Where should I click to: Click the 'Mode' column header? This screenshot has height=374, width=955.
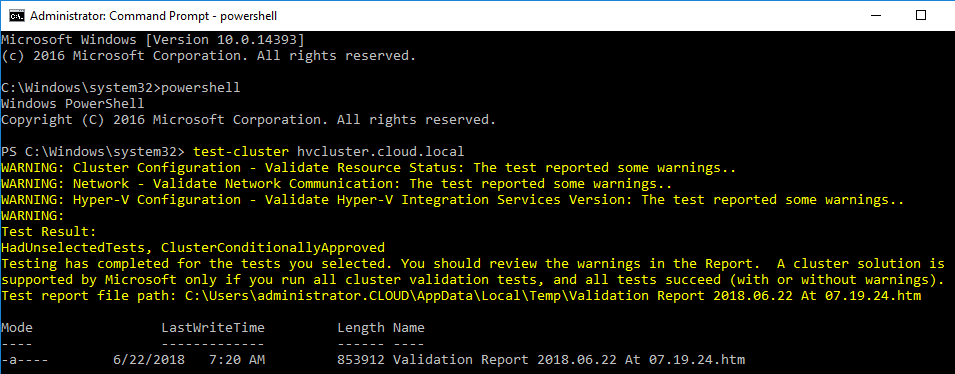click(x=17, y=328)
